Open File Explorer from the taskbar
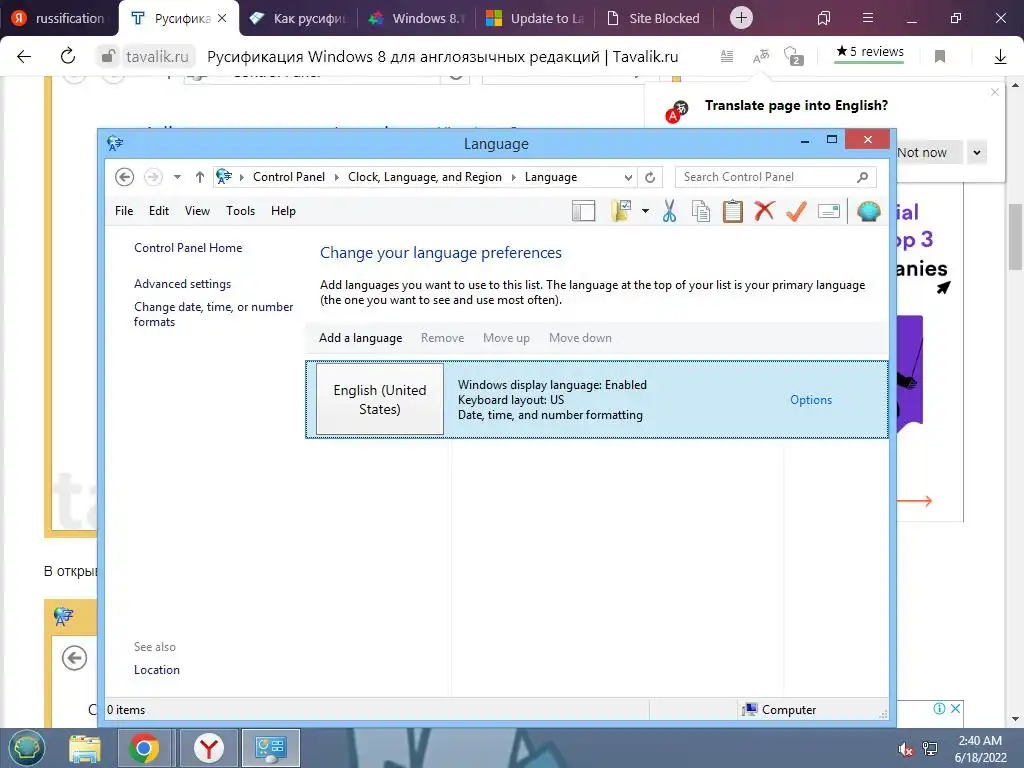Image resolution: width=1024 pixels, height=768 pixels. (x=85, y=748)
